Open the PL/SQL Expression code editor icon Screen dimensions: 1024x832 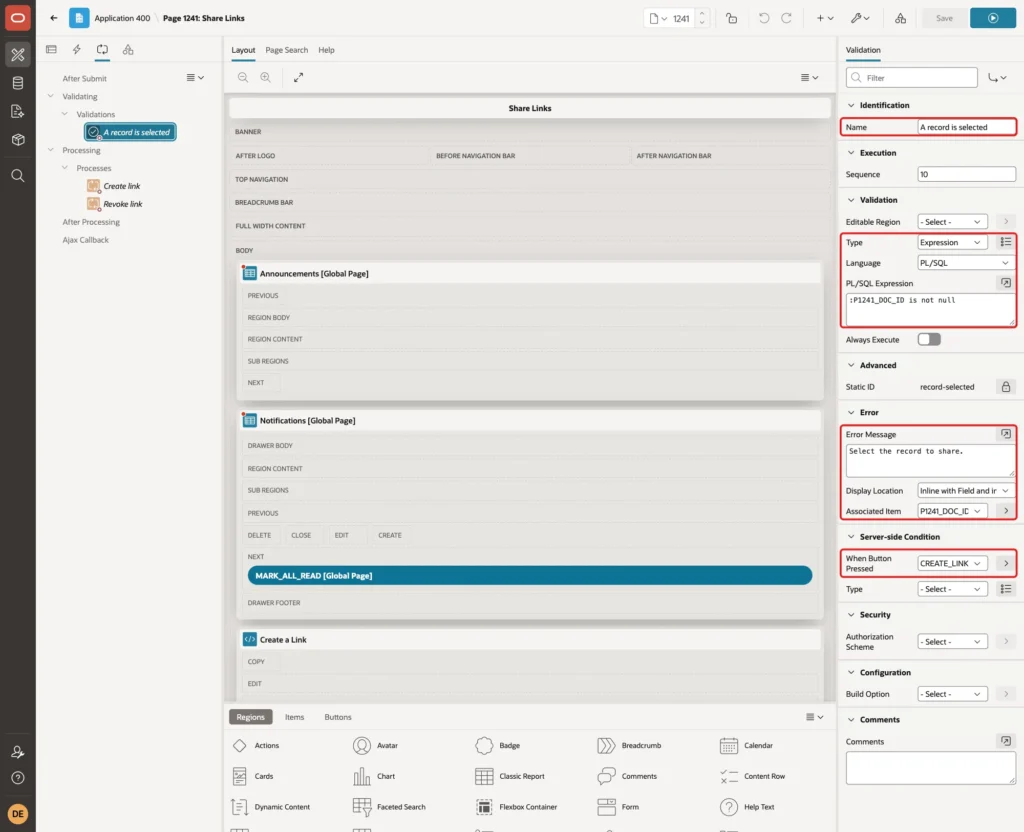[x=1006, y=283]
